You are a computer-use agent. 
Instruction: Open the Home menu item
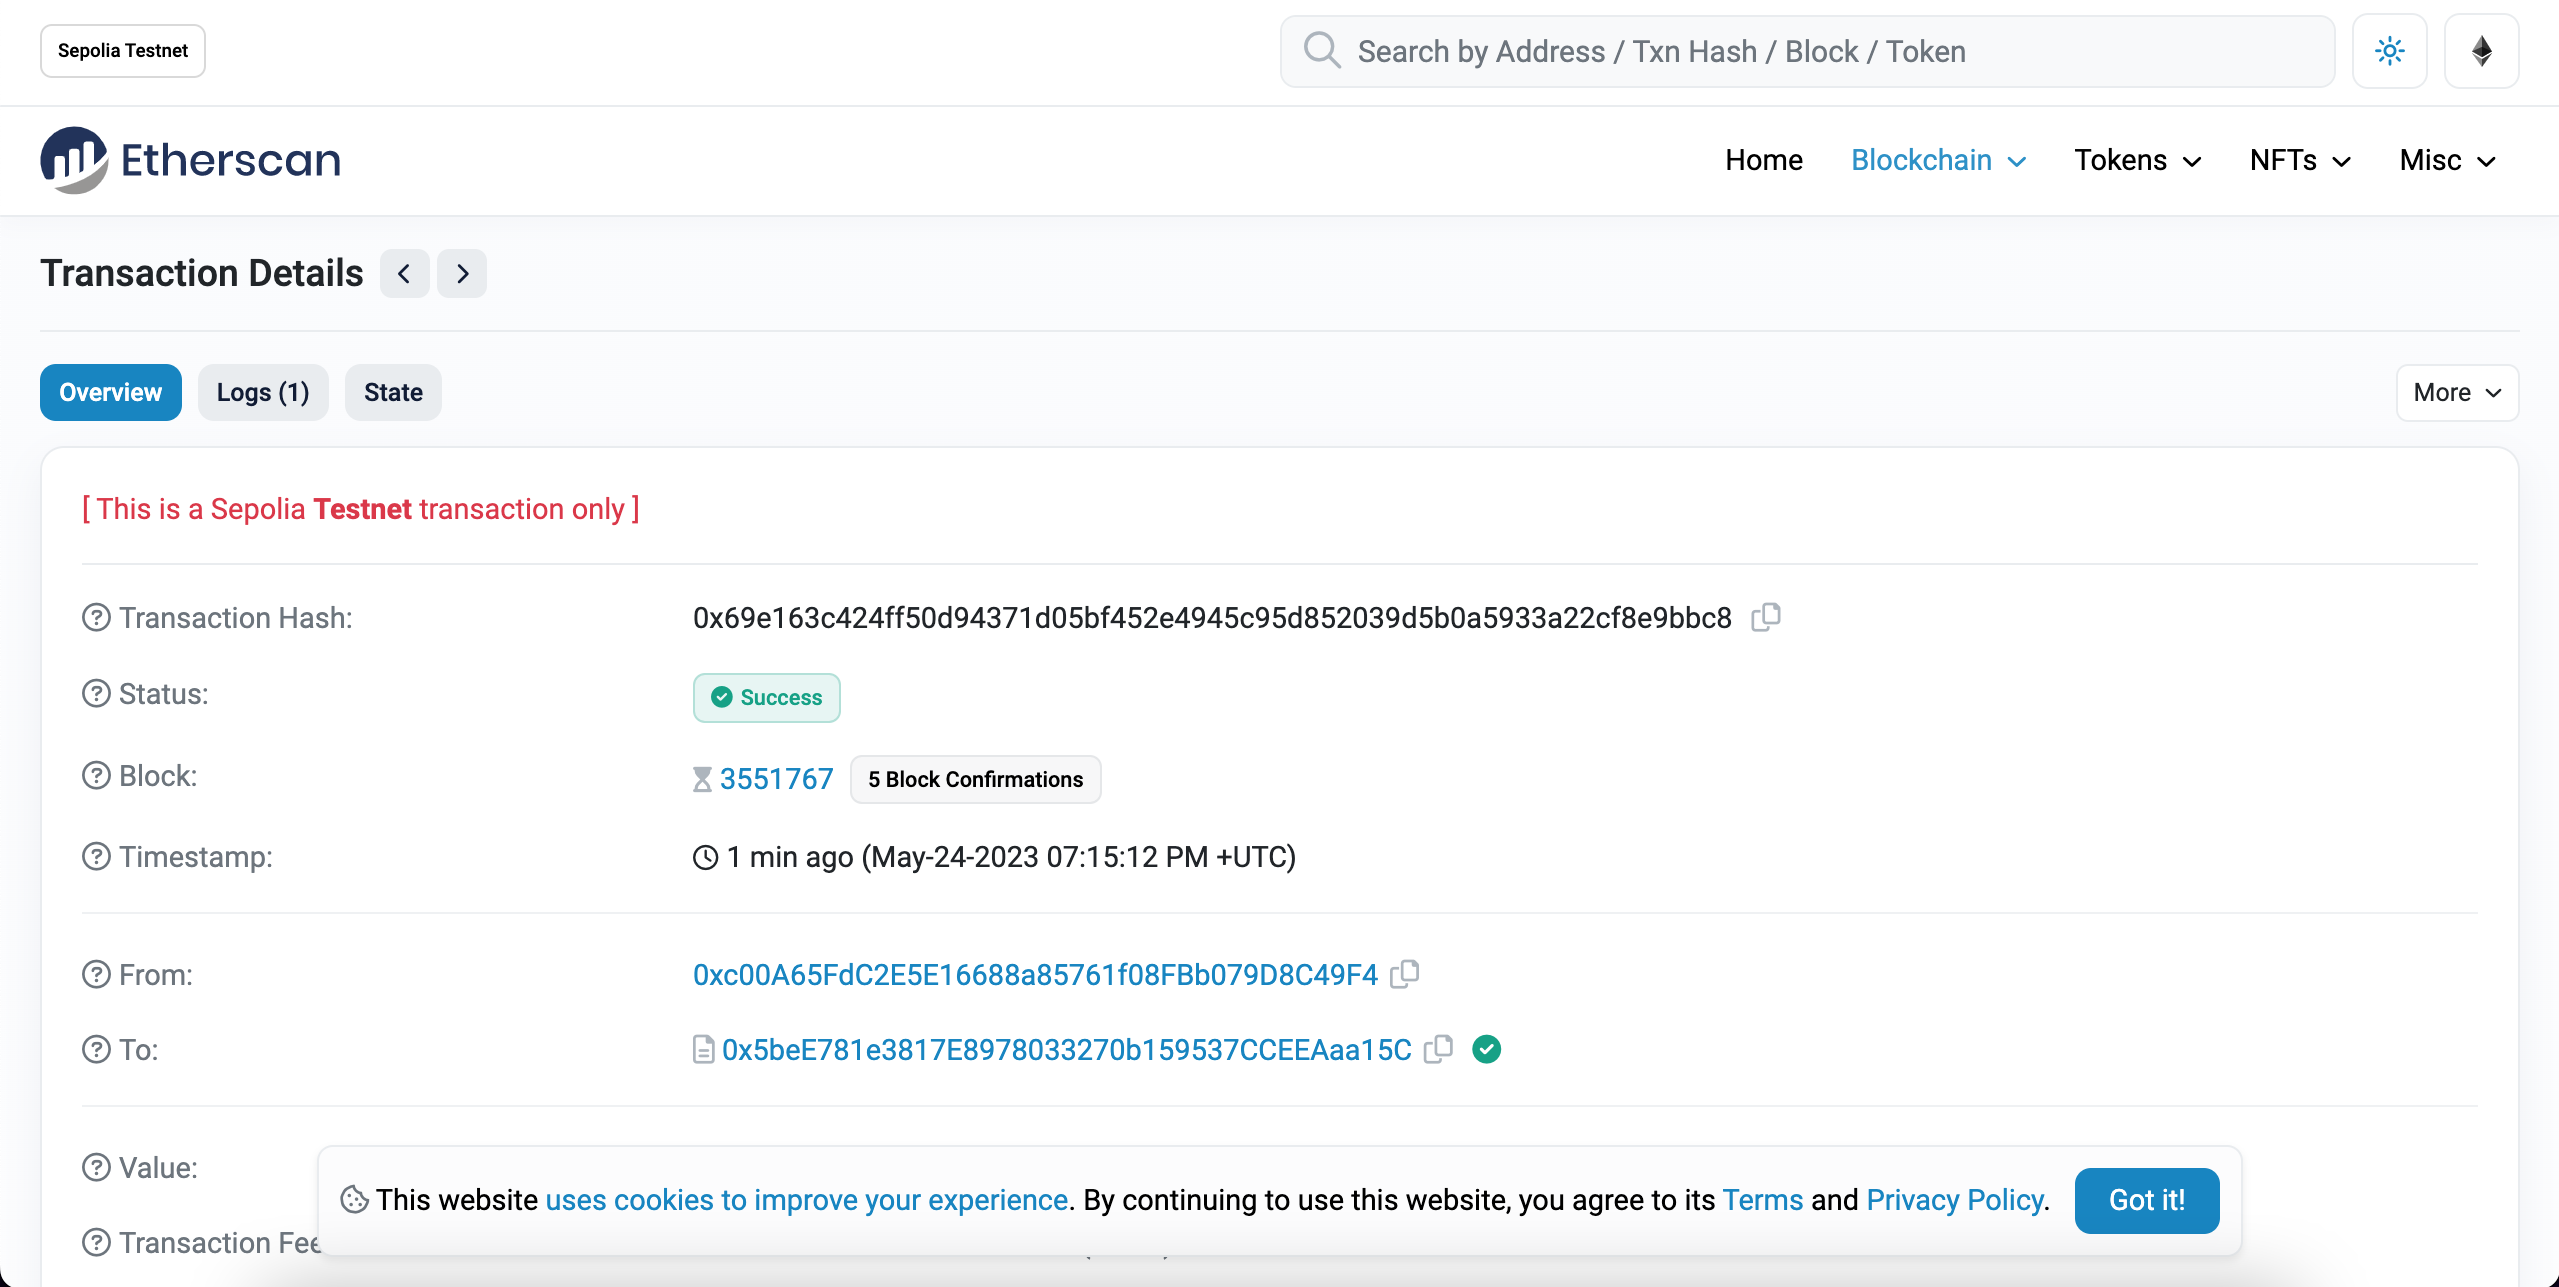coord(1763,160)
